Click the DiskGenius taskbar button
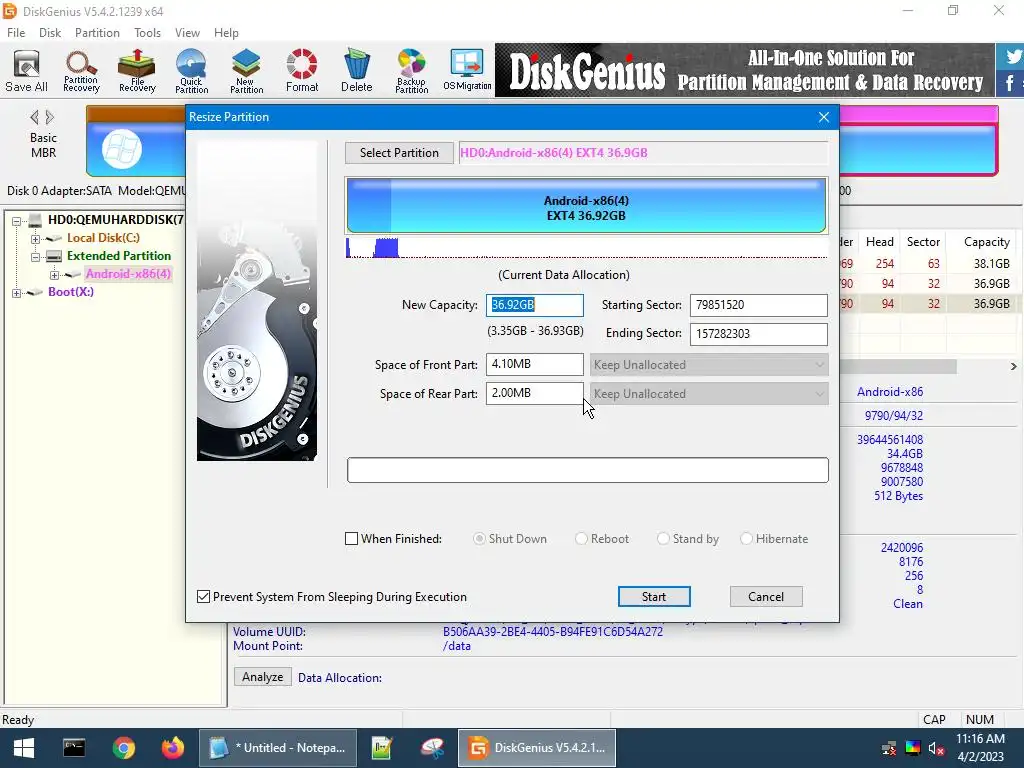 tap(536, 748)
